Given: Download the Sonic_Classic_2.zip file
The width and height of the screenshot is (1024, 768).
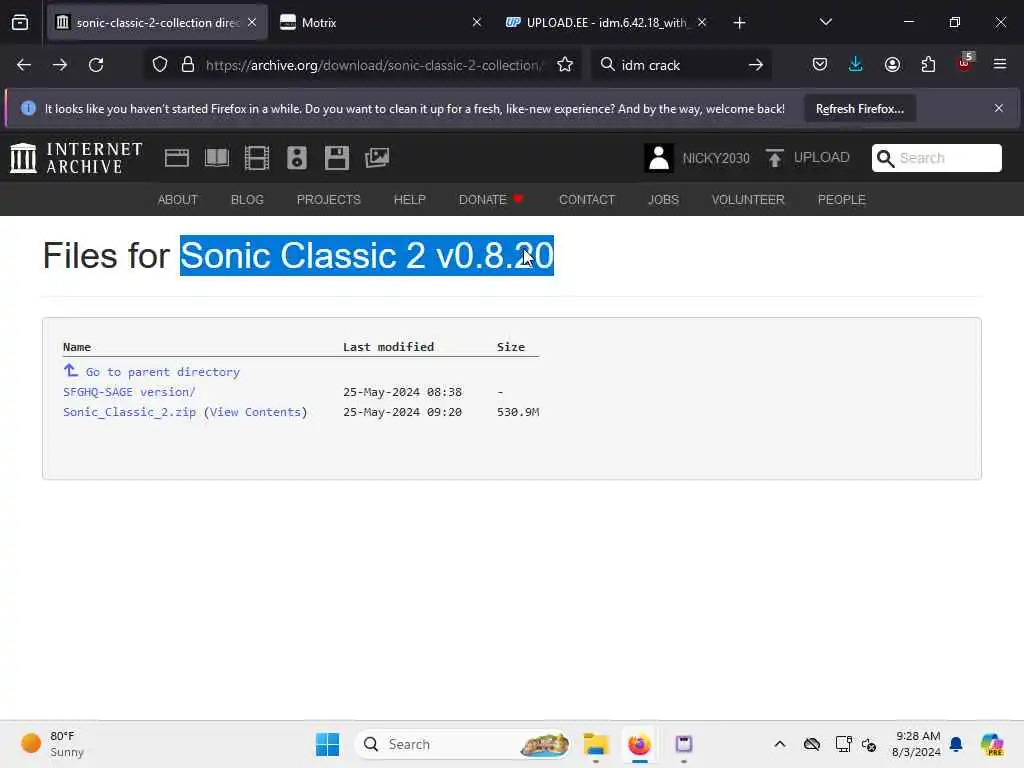Looking at the screenshot, I should click(x=129, y=412).
